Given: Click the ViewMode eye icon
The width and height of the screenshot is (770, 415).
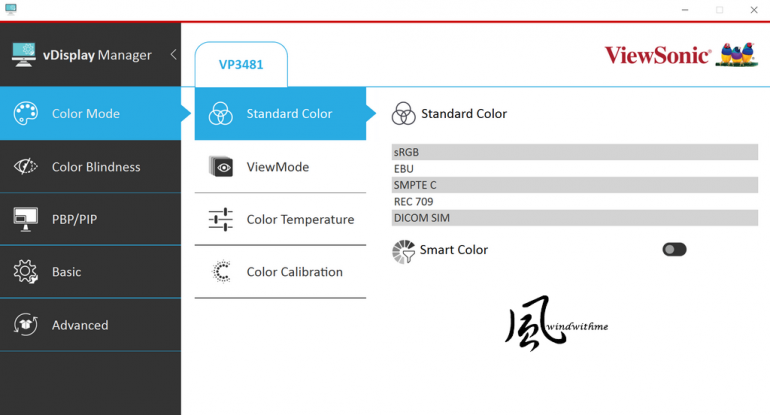Looking at the screenshot, I should (221, 167).
